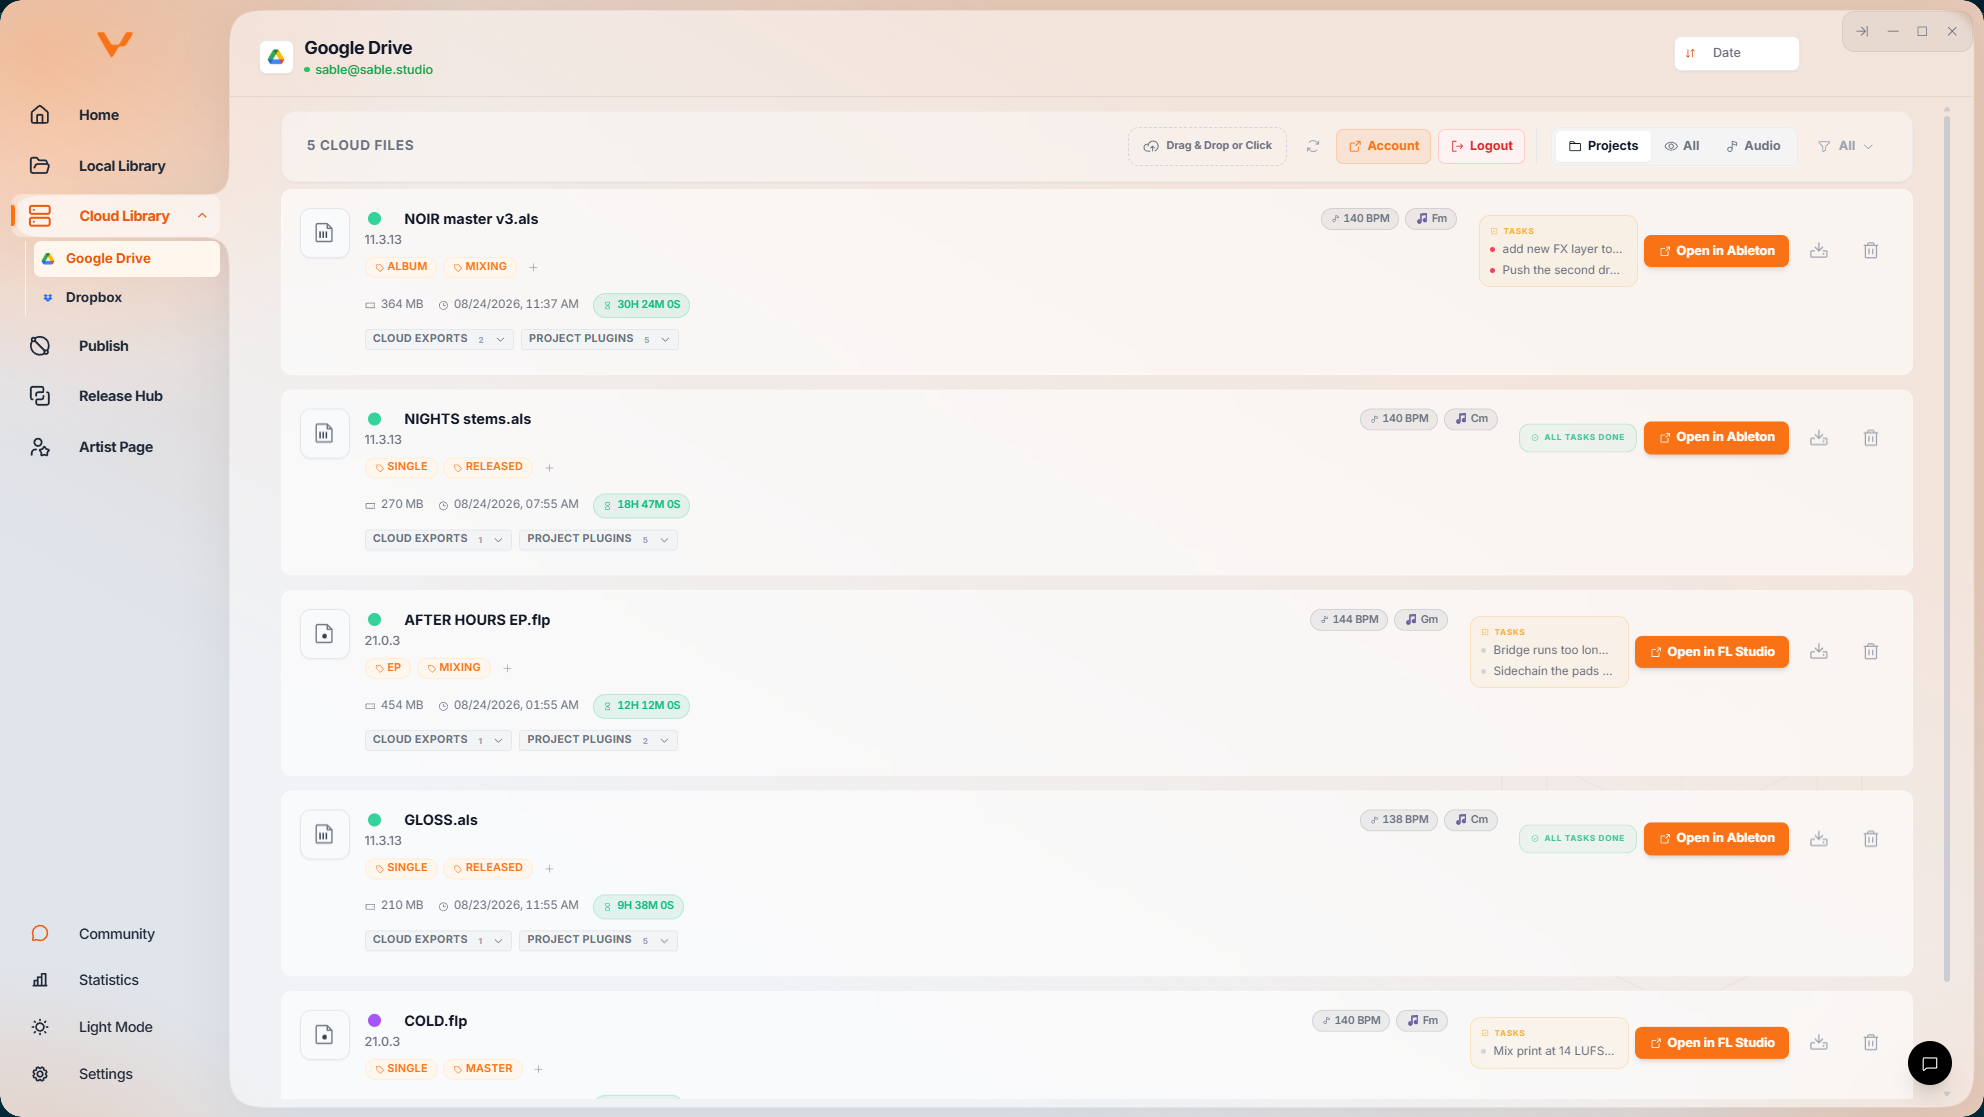Toggle status dot of NIGHTS stems.als
Screen dimensions: 1984x1117
[x=374, y=419]
